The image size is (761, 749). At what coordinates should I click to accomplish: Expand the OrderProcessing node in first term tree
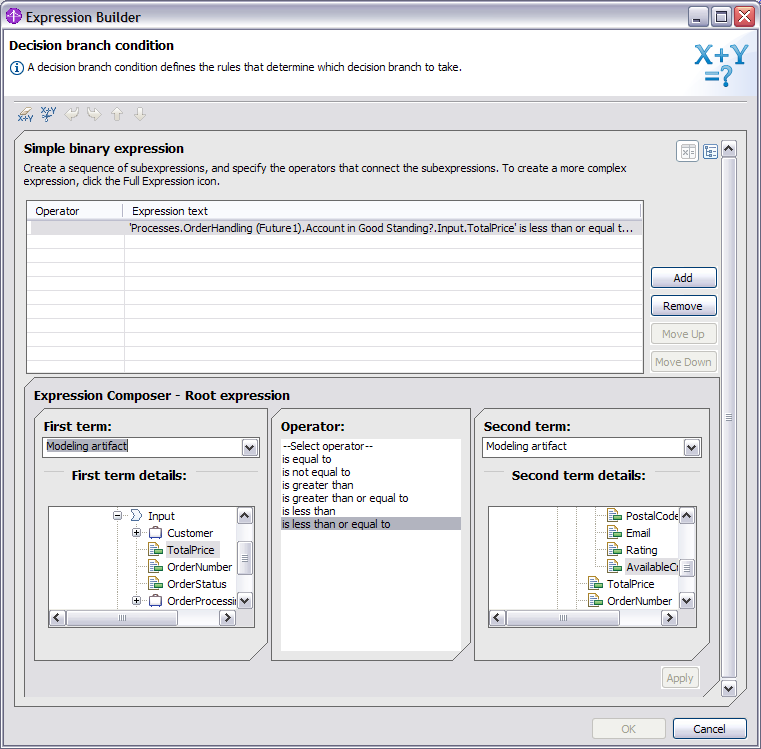pyautogui.click(x=136, y=601)
